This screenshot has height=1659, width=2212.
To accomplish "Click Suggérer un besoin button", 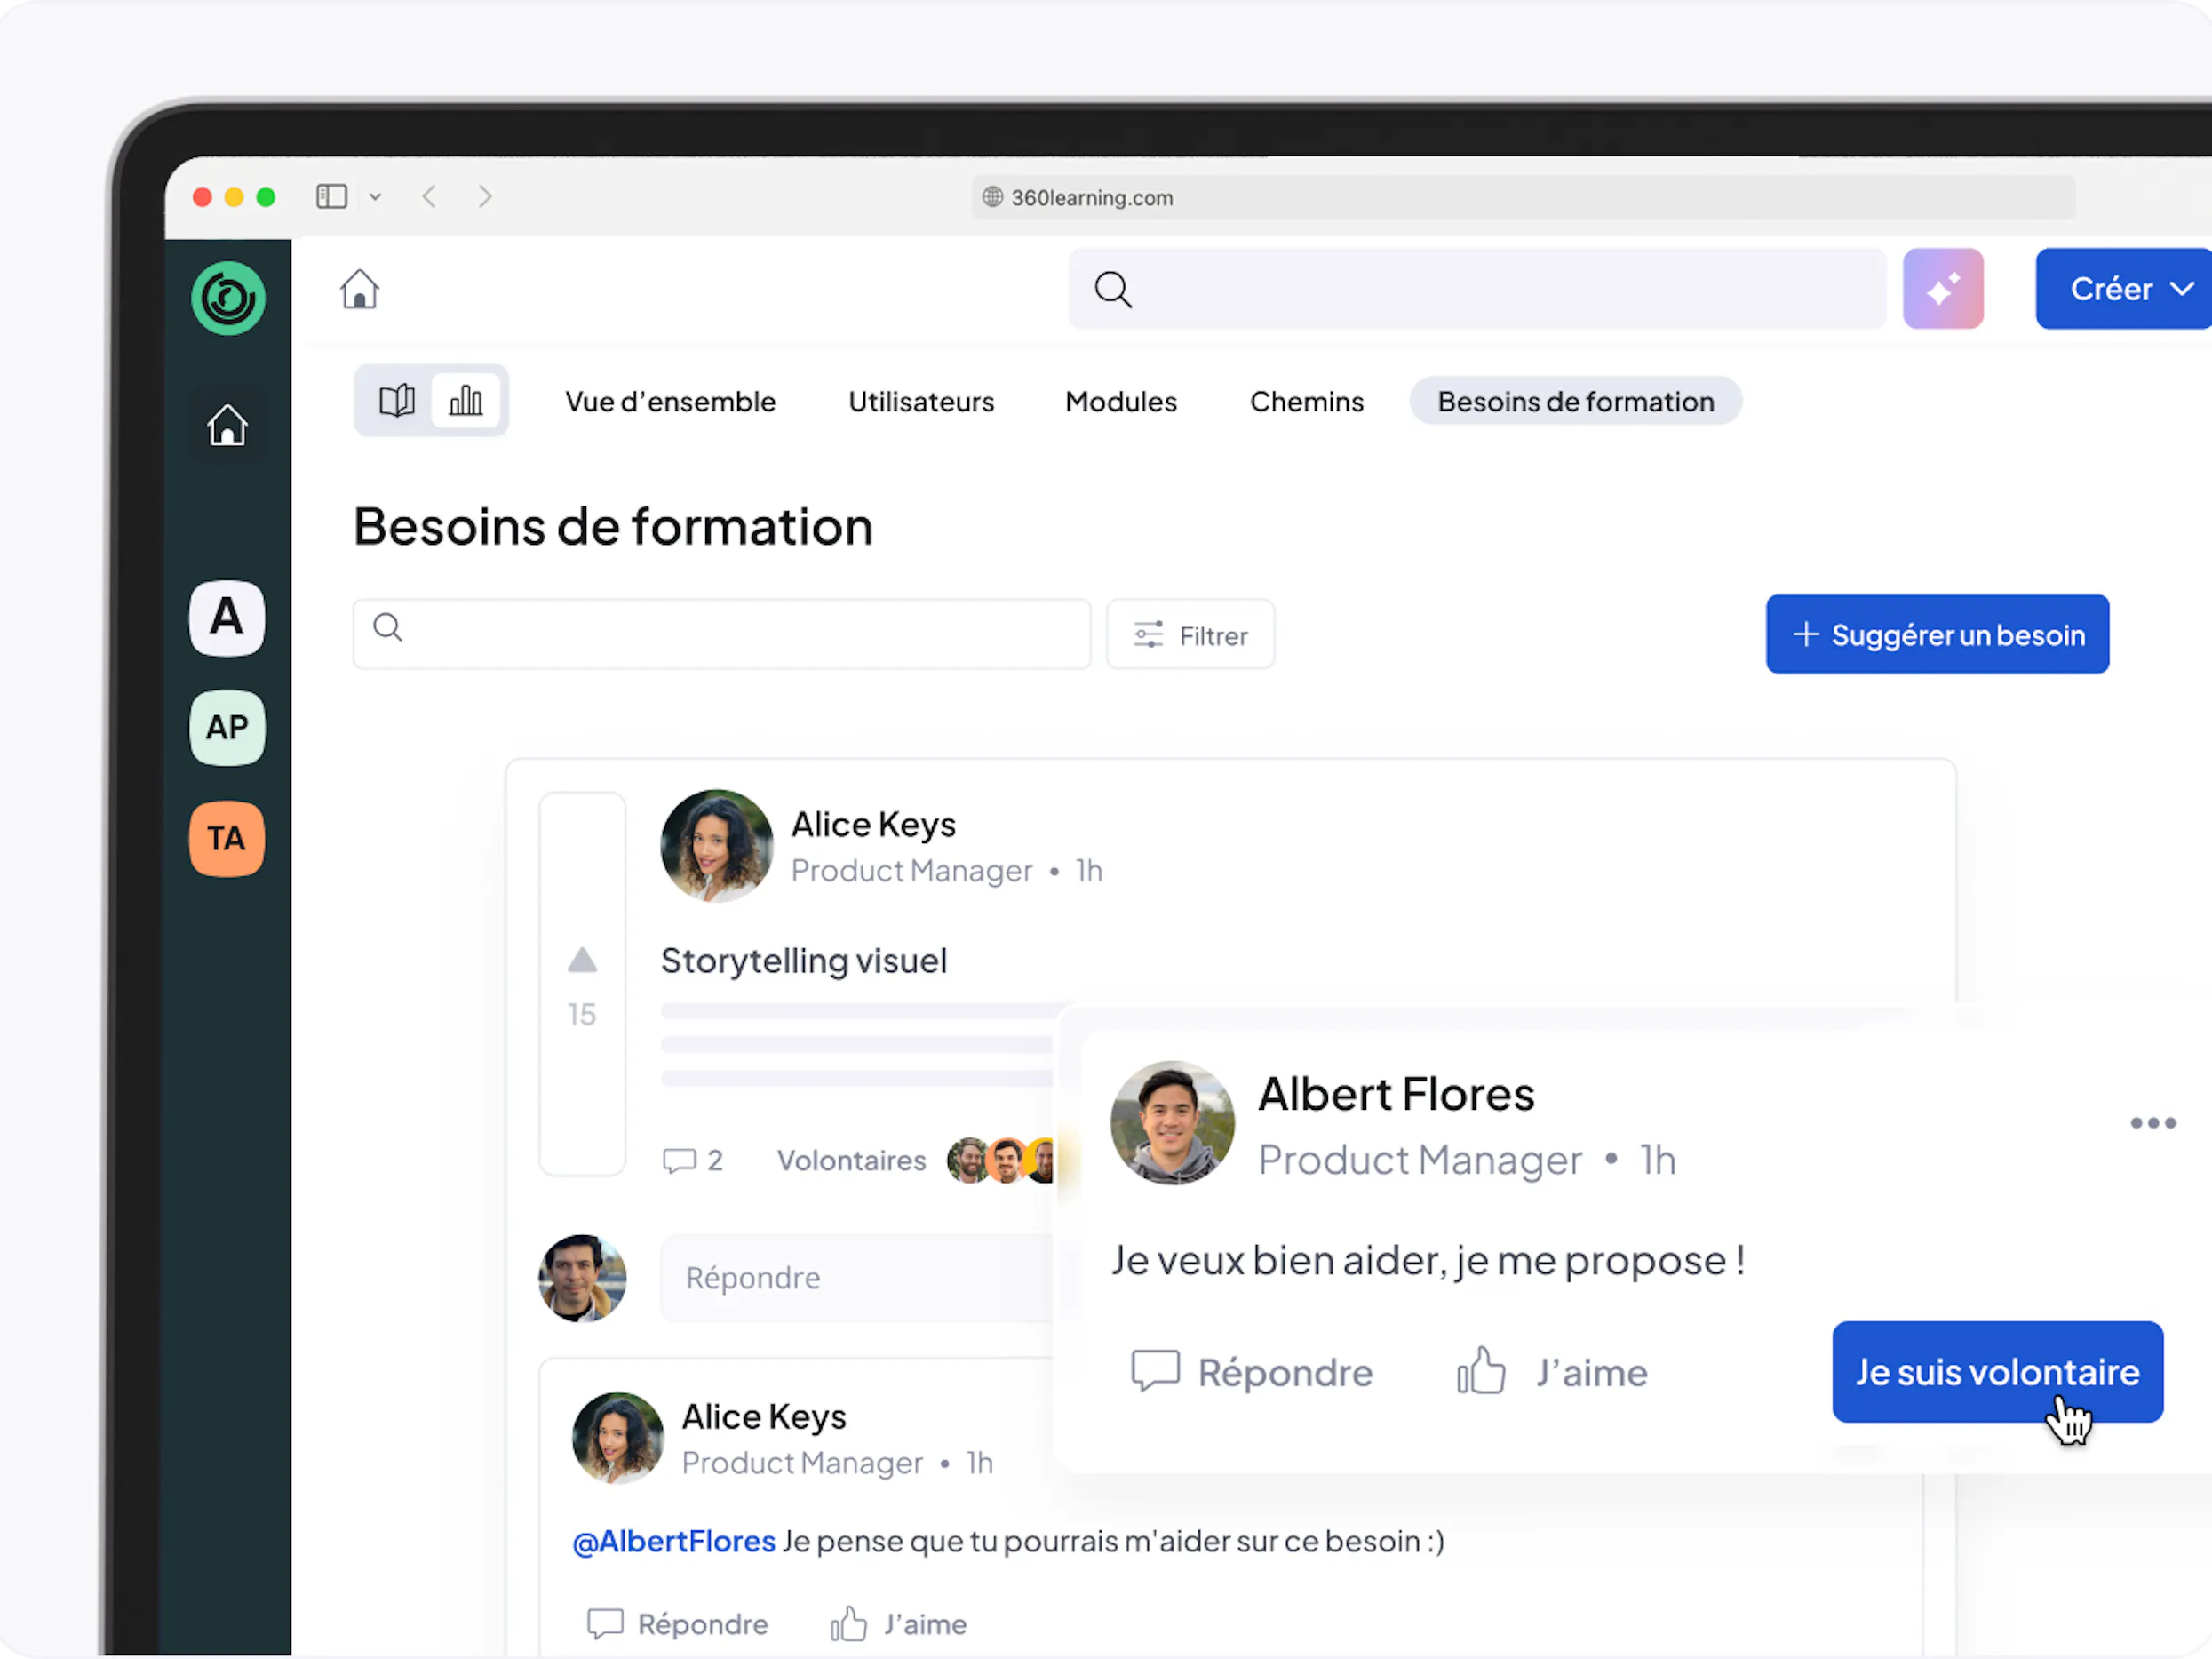I will tap(1937, 634).
